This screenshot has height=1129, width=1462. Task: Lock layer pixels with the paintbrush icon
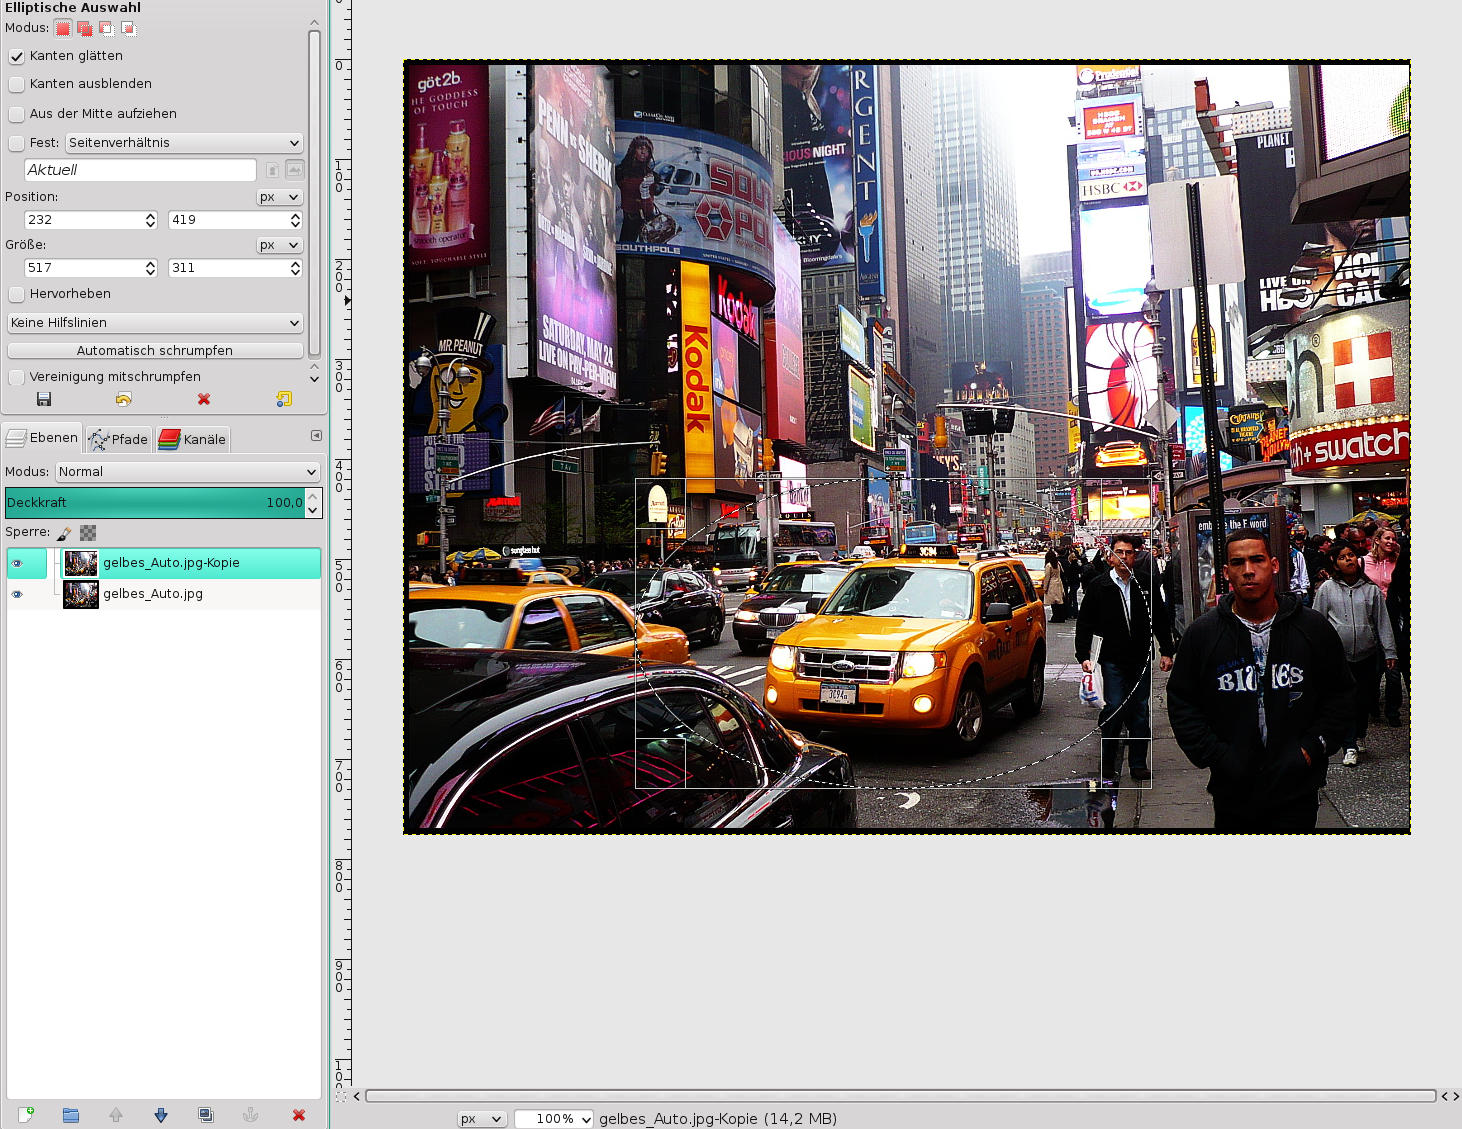pyautogui.click(x=65, y=533)
